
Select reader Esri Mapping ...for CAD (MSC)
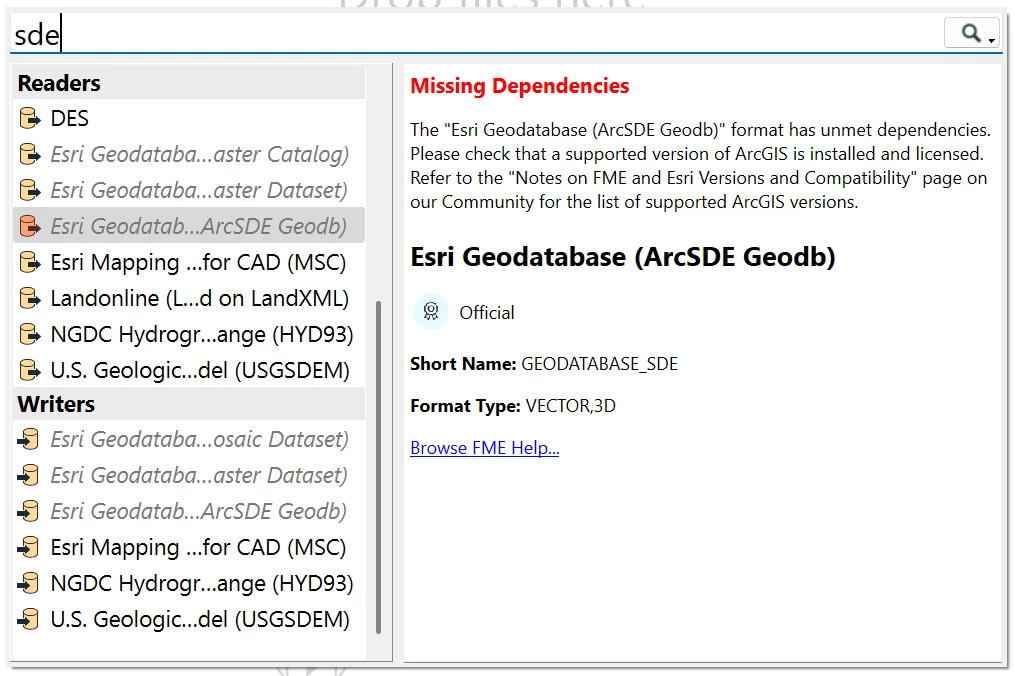pyautogui.click(x=189, y=262)
